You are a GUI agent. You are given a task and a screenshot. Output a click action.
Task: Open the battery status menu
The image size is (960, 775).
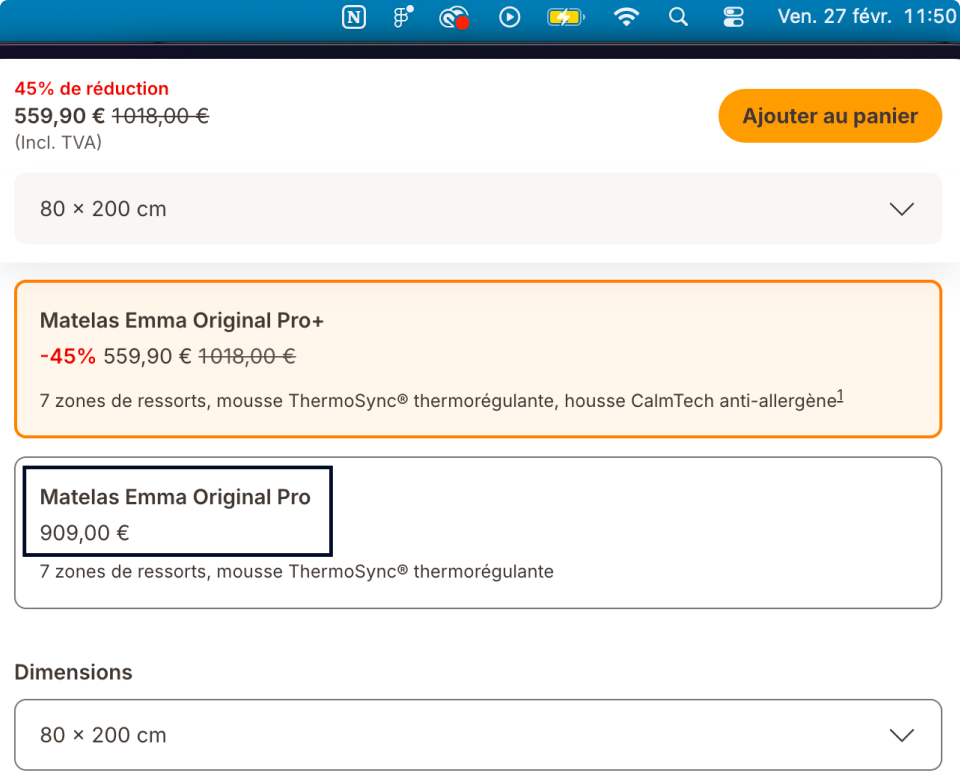pos(566,17)
